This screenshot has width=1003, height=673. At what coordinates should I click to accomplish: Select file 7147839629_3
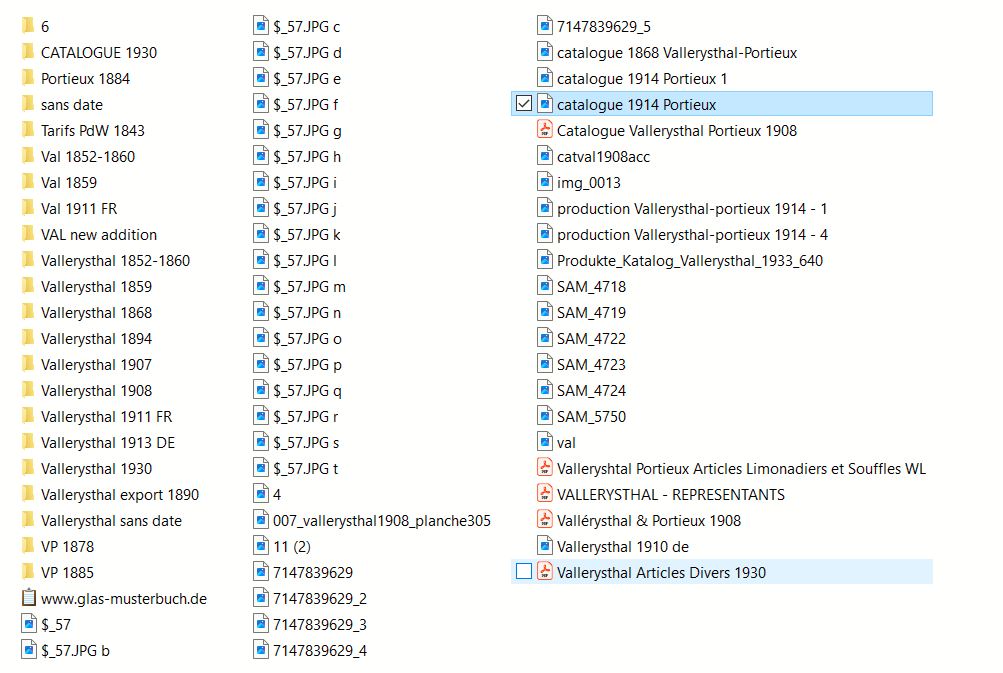coord(310,624)
